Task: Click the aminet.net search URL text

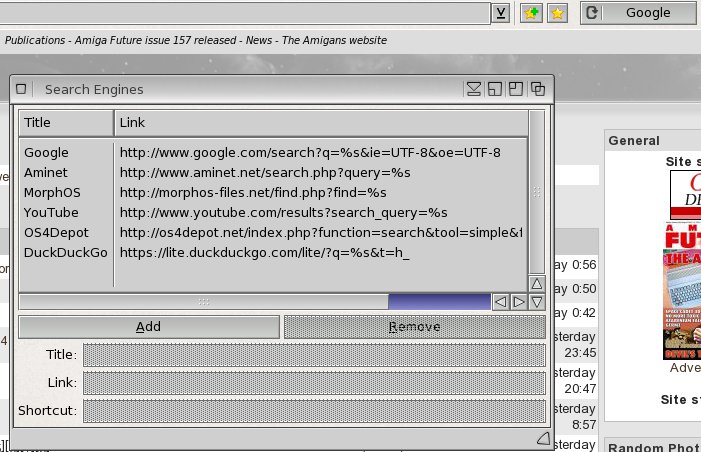Action: [265, 173]
